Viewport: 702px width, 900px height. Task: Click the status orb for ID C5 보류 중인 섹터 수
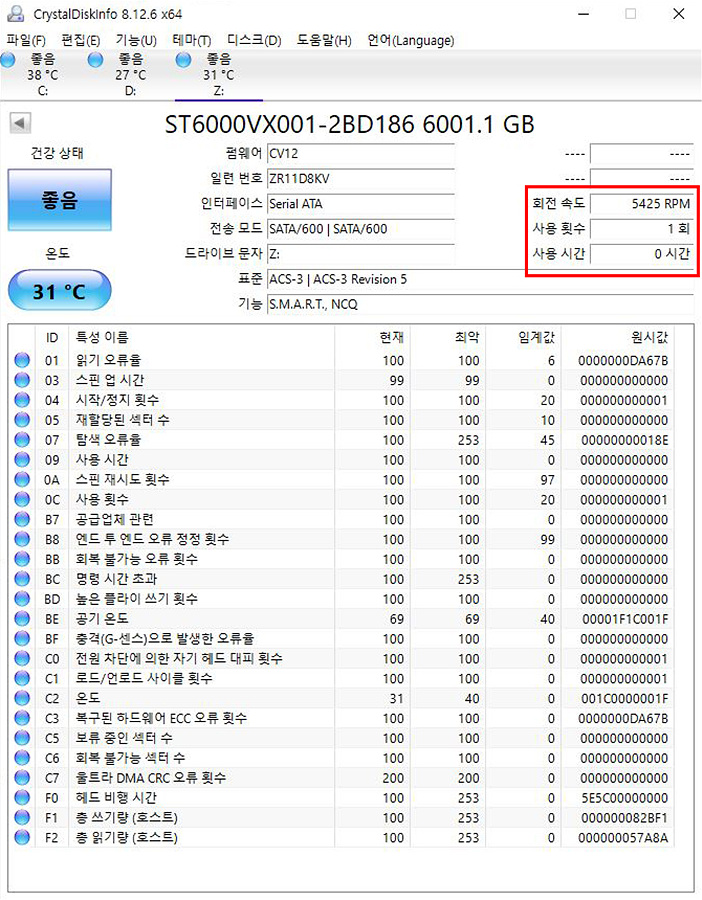click(22, 738)
